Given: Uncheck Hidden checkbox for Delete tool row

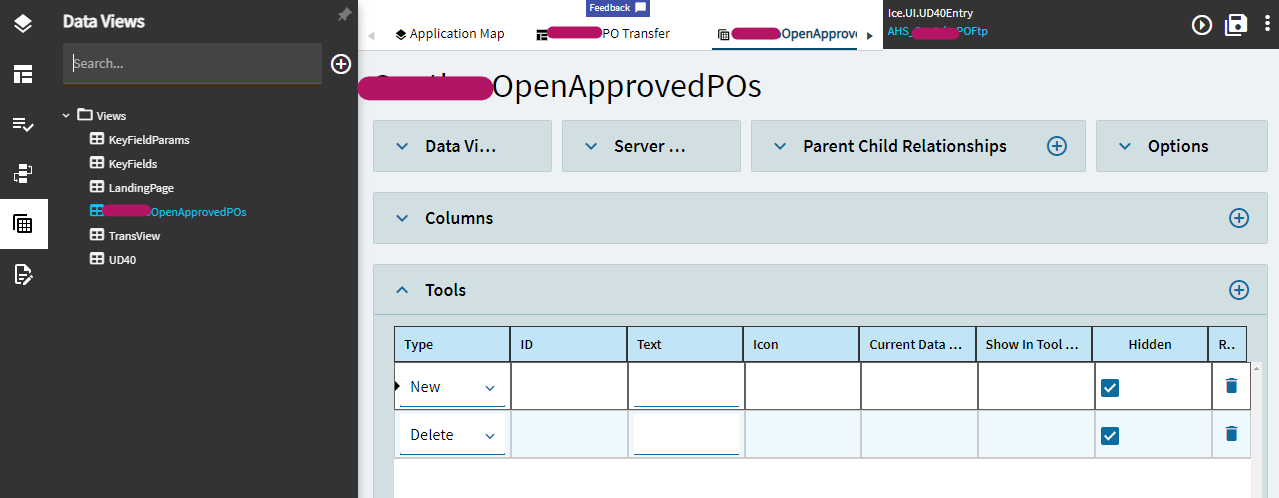Looking at the screenshot, I should (x=1110, y=436).
